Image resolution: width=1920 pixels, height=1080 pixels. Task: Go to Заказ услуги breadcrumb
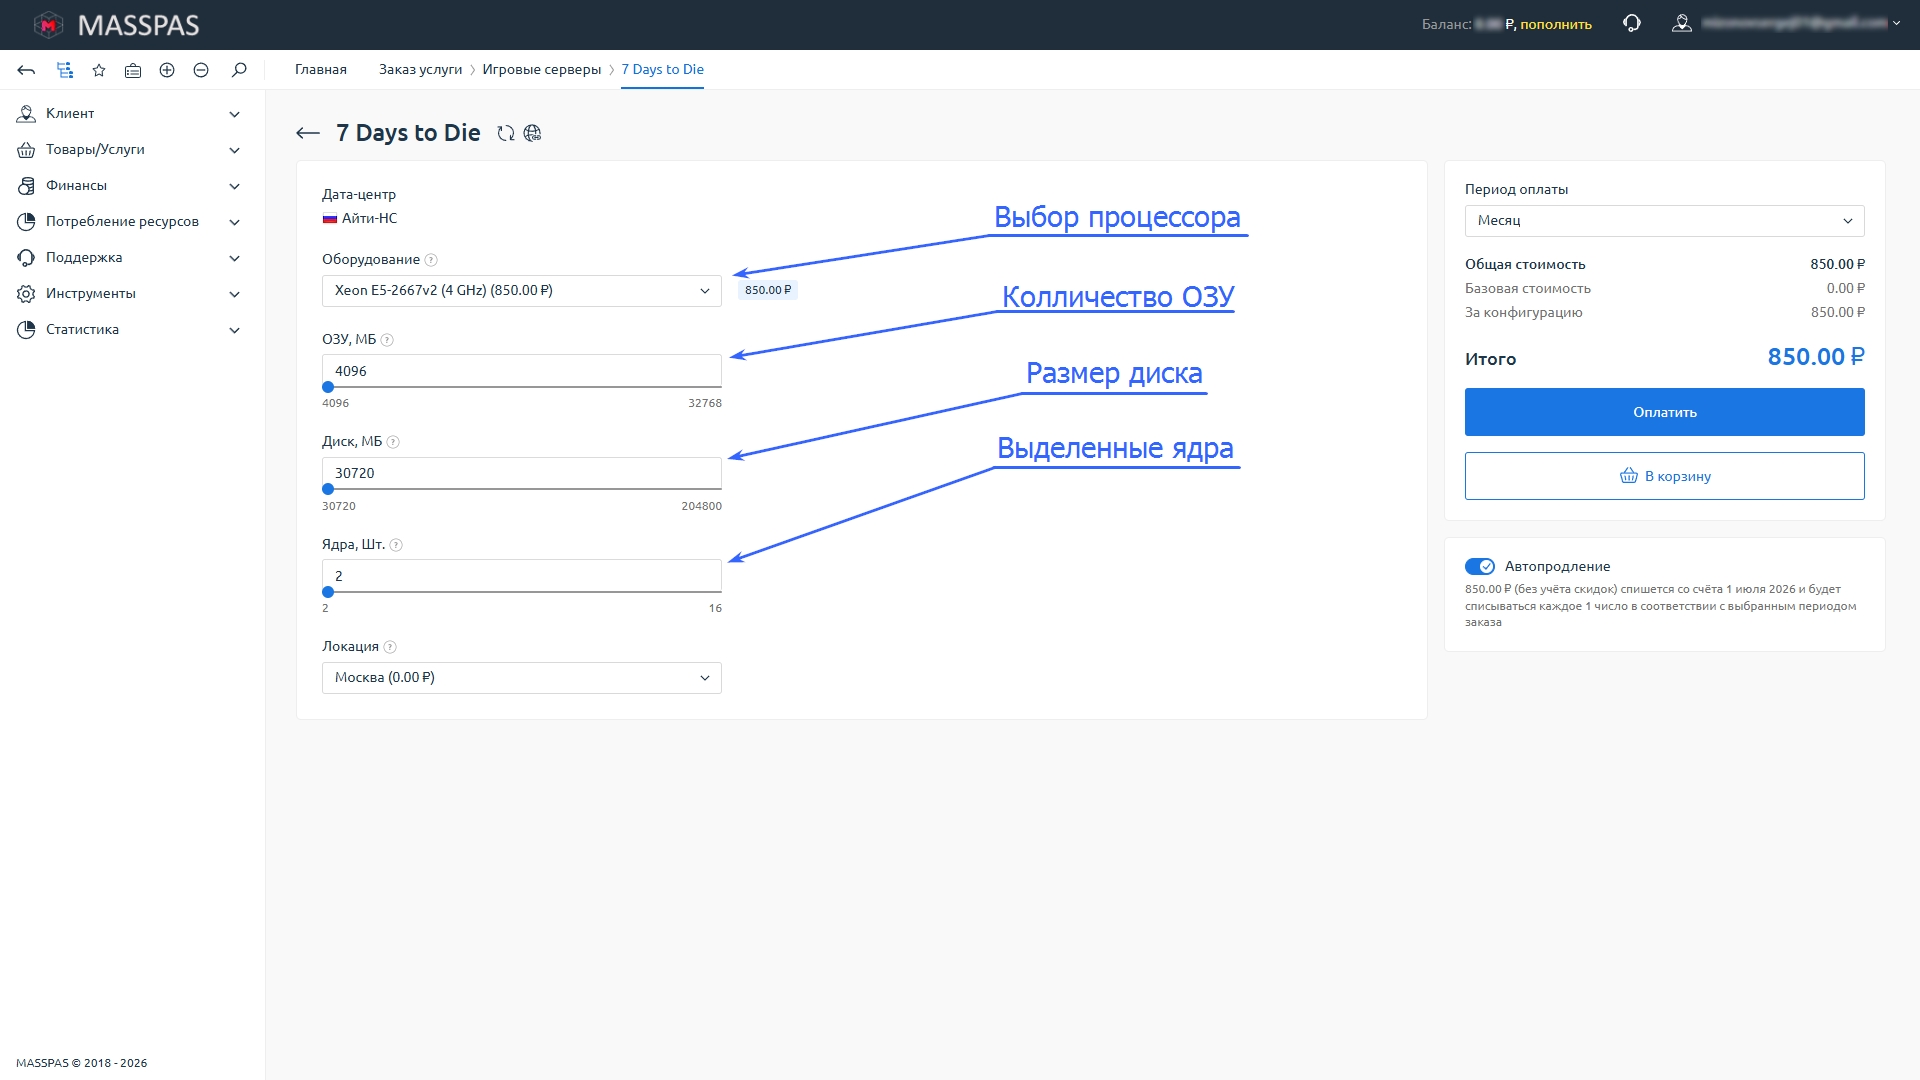point(420,70)
